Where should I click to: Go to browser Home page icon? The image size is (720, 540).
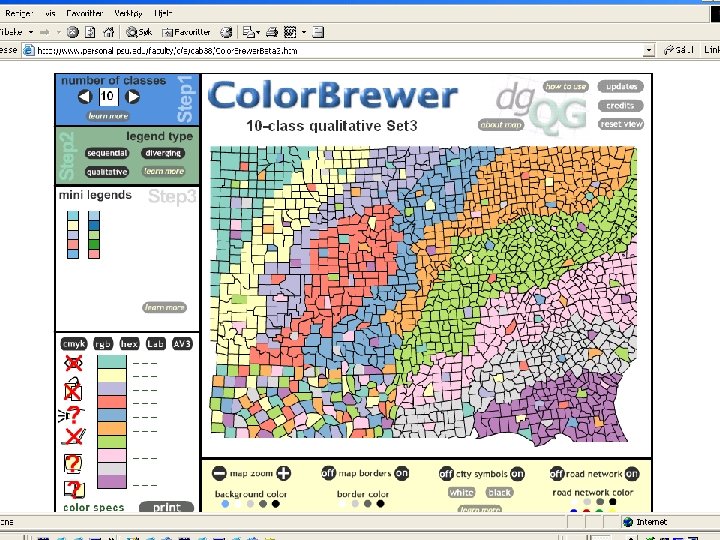pyautogui.click(x=108, y=32)
